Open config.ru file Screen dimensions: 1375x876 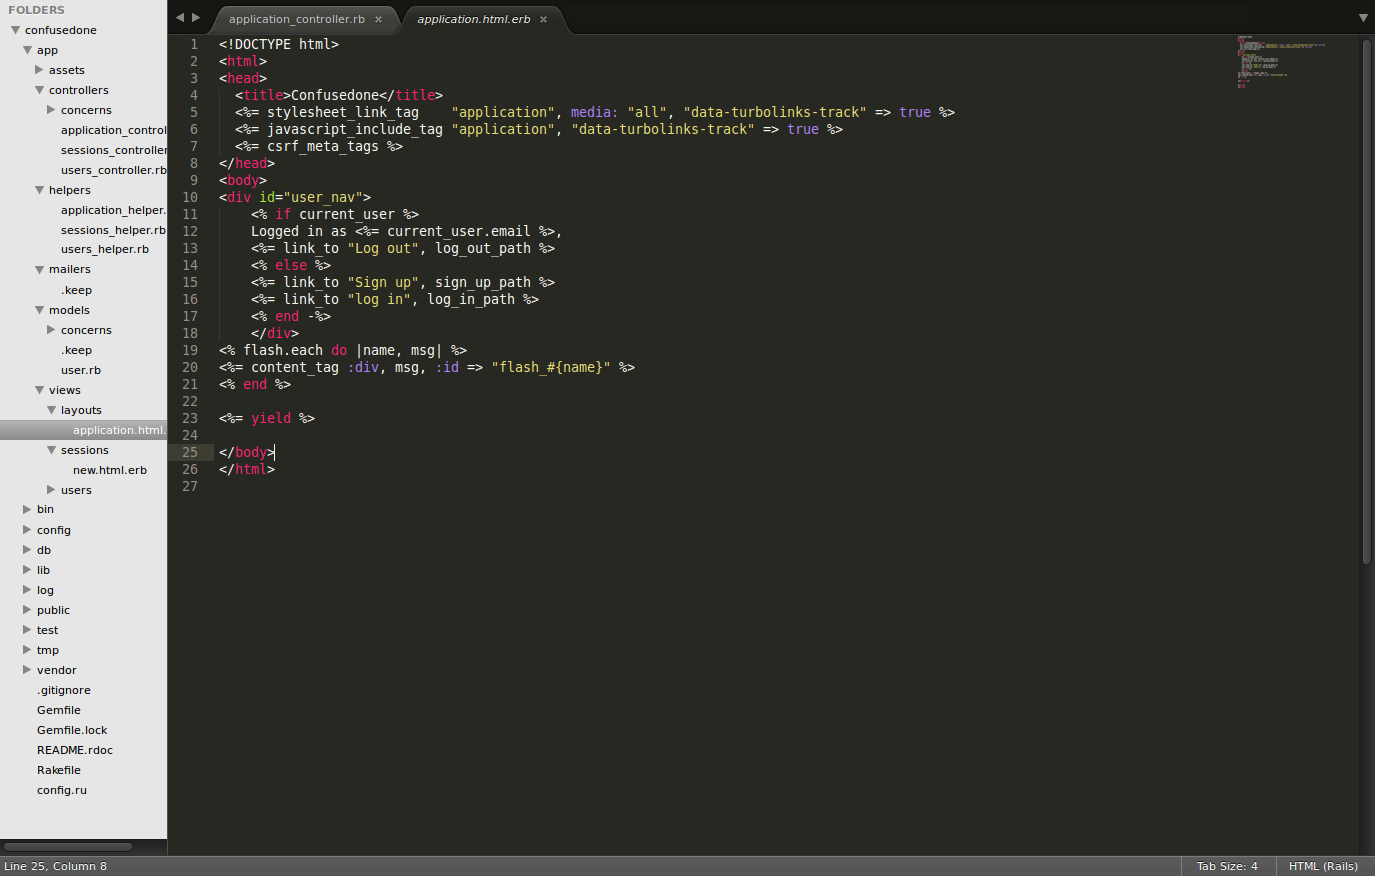point(62,790)
